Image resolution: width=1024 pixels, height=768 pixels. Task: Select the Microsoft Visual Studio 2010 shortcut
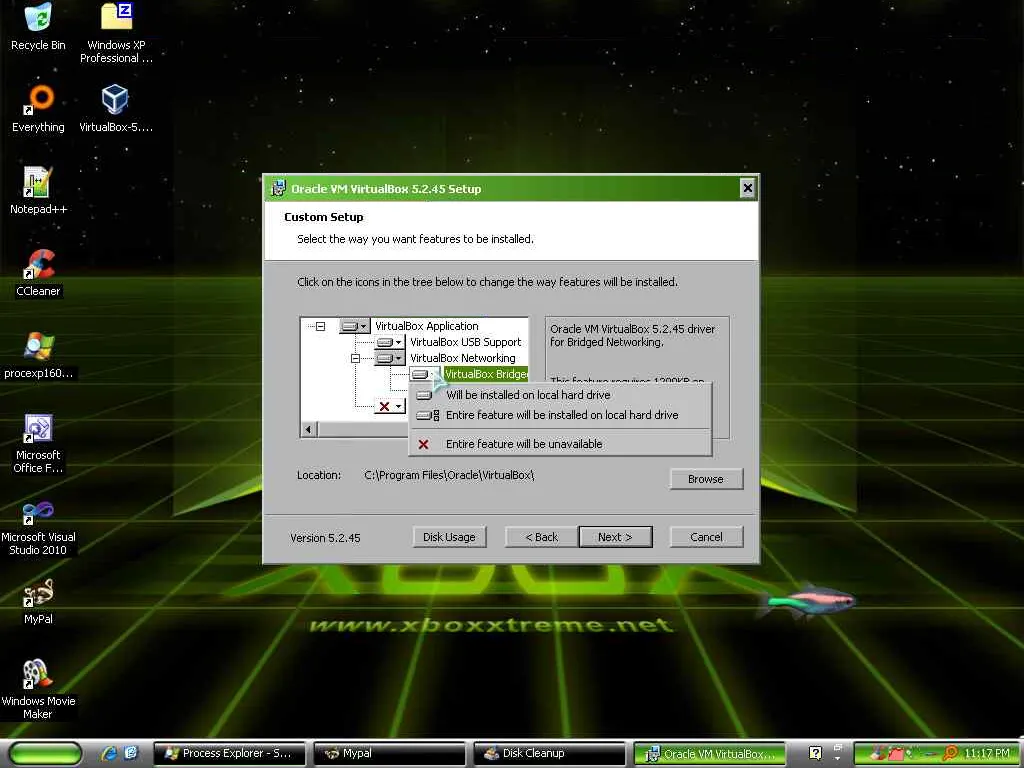pos(38,528)
